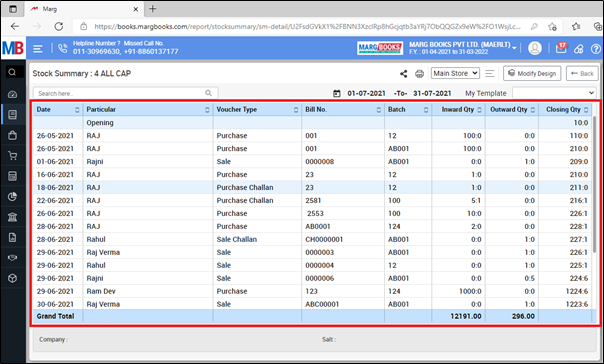
Task: Open the bank building sidebar icon
Action: click(x=12, y=217)
